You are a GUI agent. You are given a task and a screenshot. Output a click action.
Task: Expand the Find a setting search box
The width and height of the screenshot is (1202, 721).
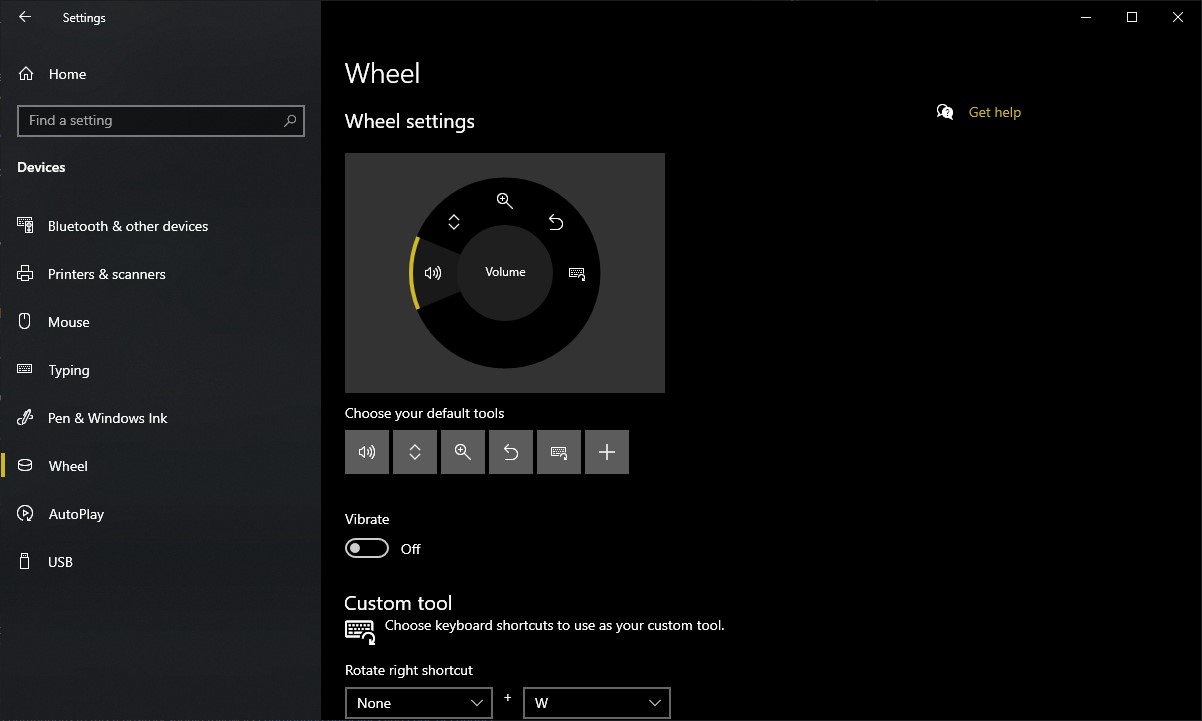160,120
